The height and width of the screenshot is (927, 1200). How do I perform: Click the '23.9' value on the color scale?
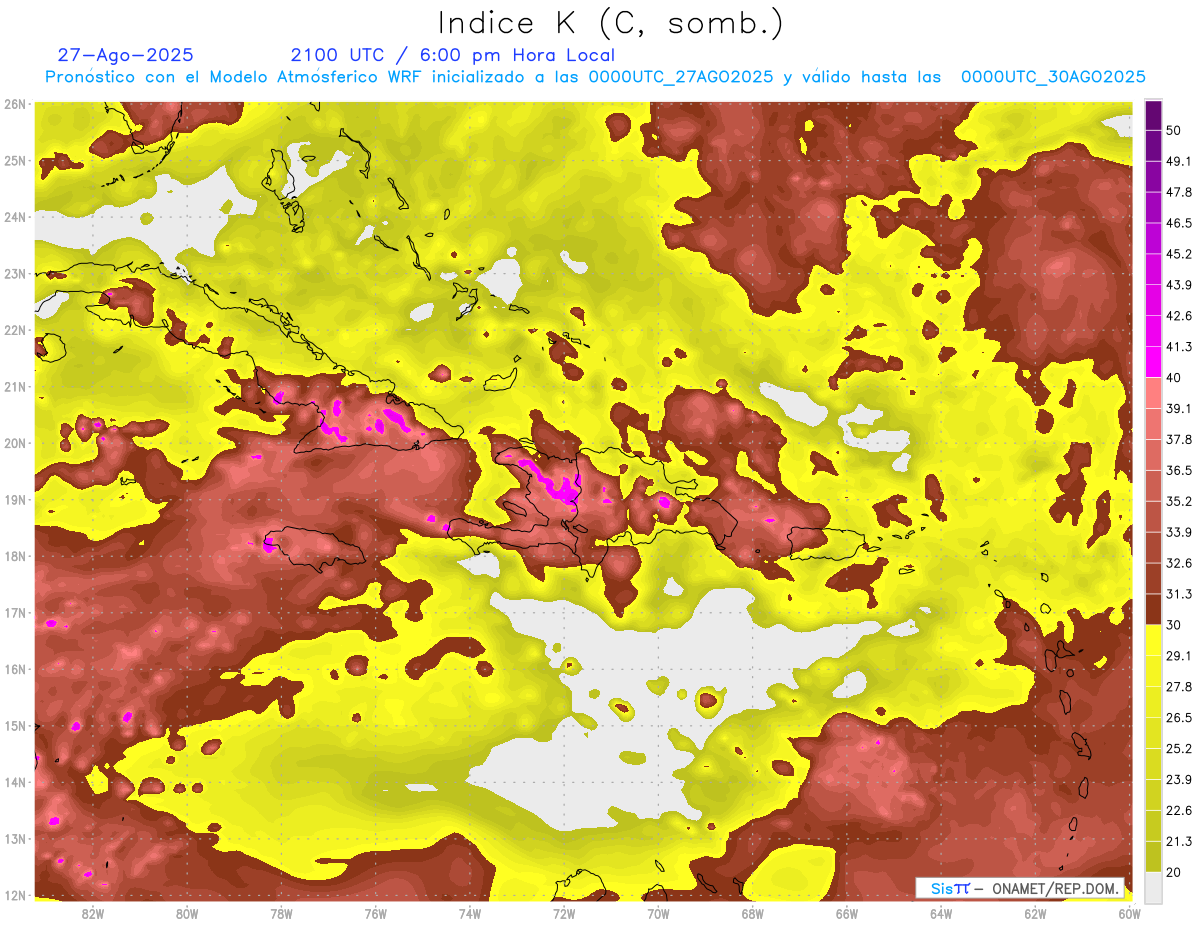click(1179, 780)
